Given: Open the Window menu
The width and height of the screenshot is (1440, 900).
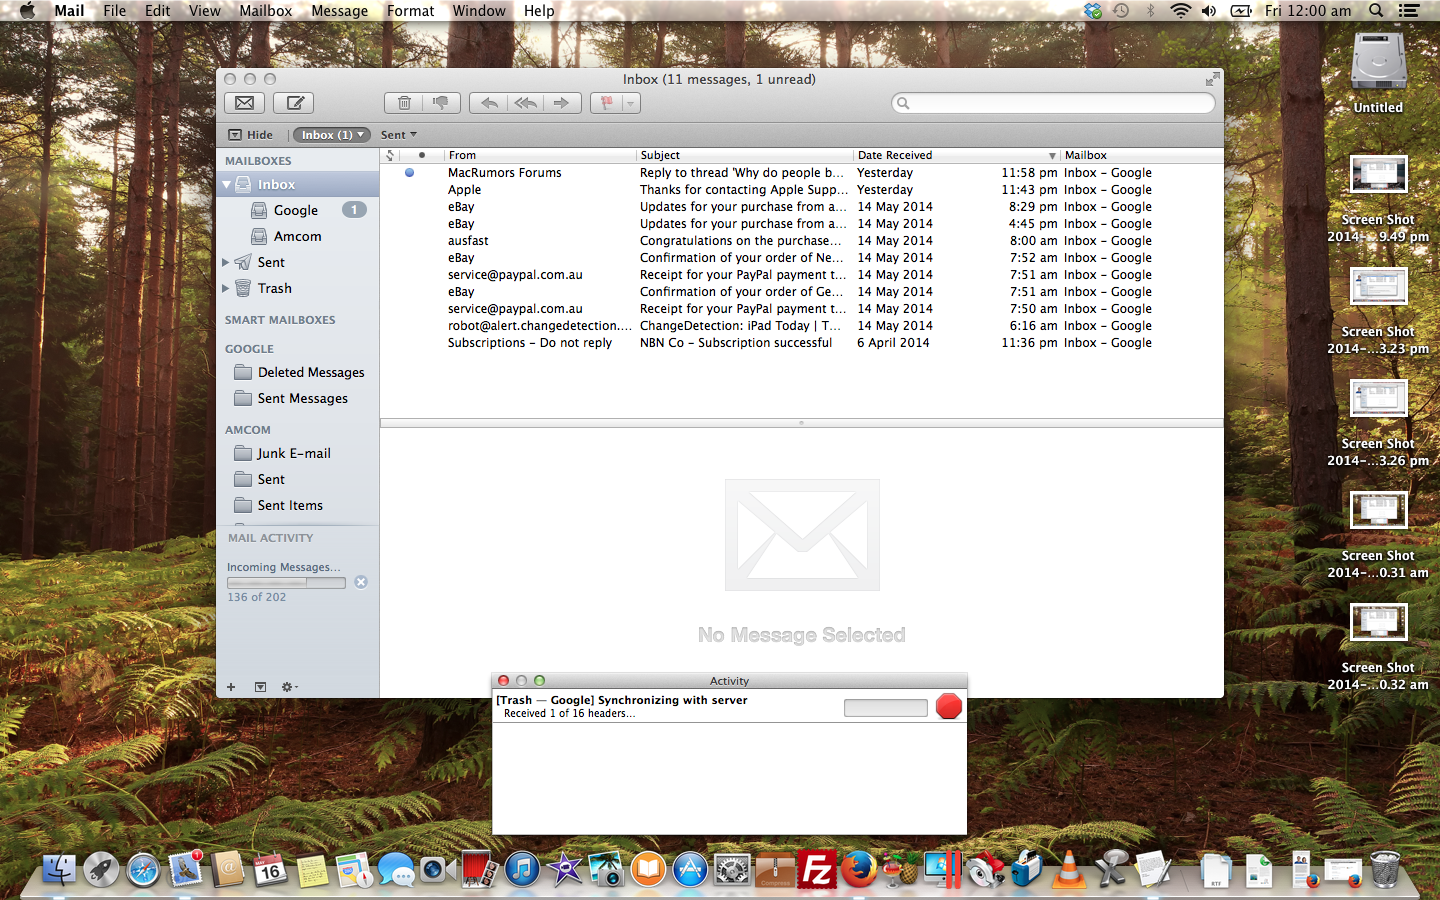Looking at the screenshot, I should (x=479, y=11).
